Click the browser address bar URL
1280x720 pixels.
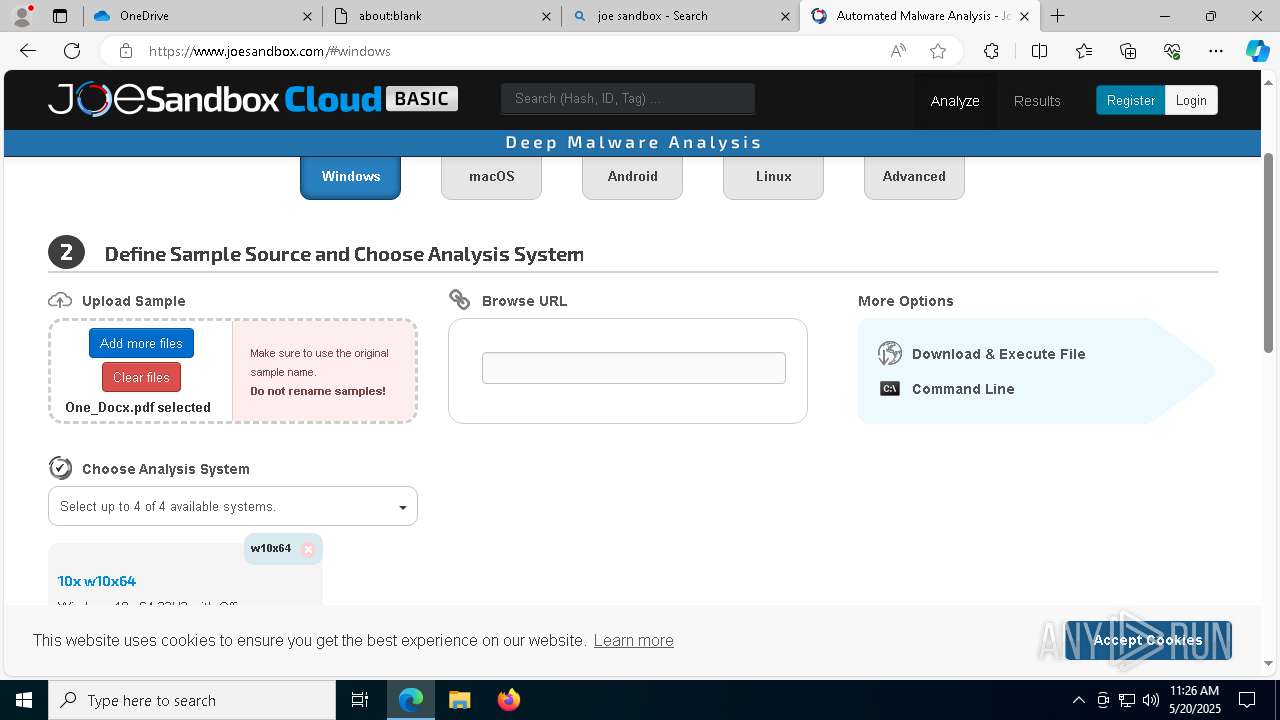coord(270,51)
